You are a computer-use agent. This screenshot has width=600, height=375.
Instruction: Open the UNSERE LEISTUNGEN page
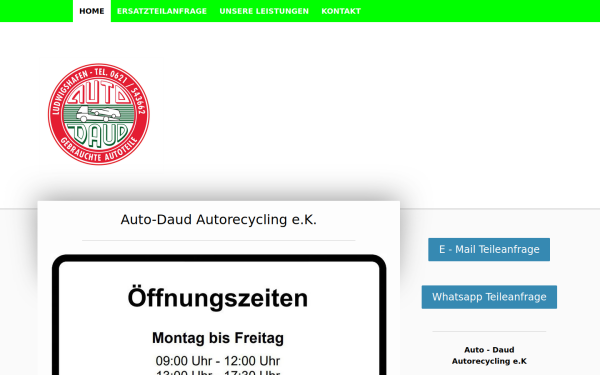(x=264, y=11)
